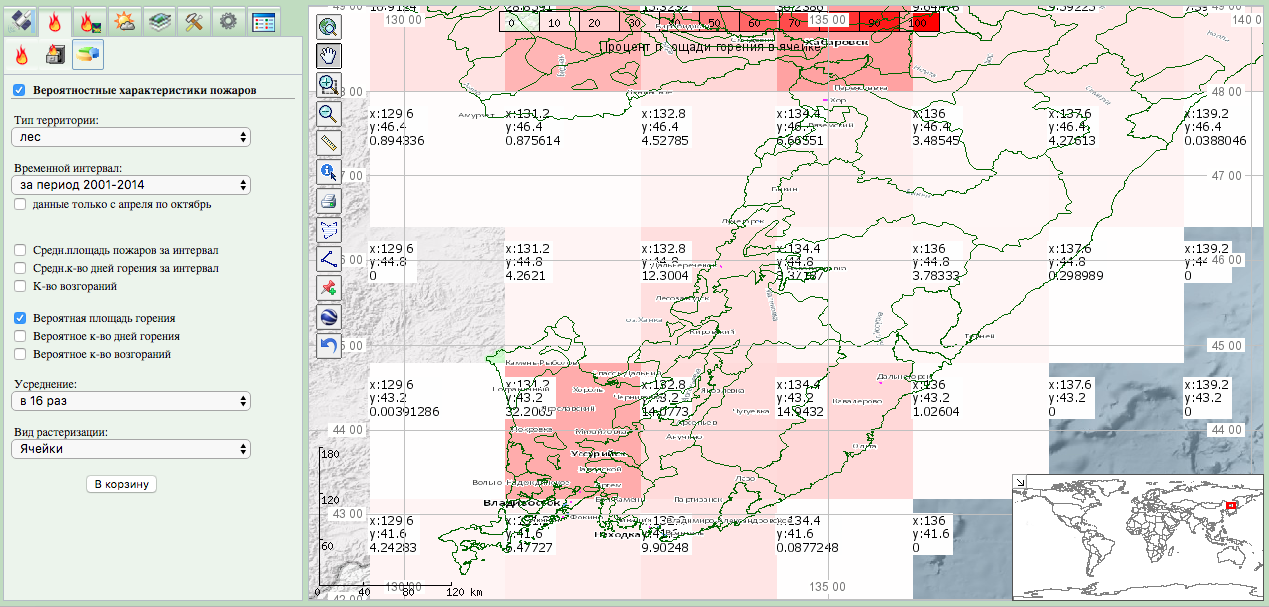This screenshot has height=607, width=1269.
Task: Open map in Google Earth globe icon
Action: [328, 317]
